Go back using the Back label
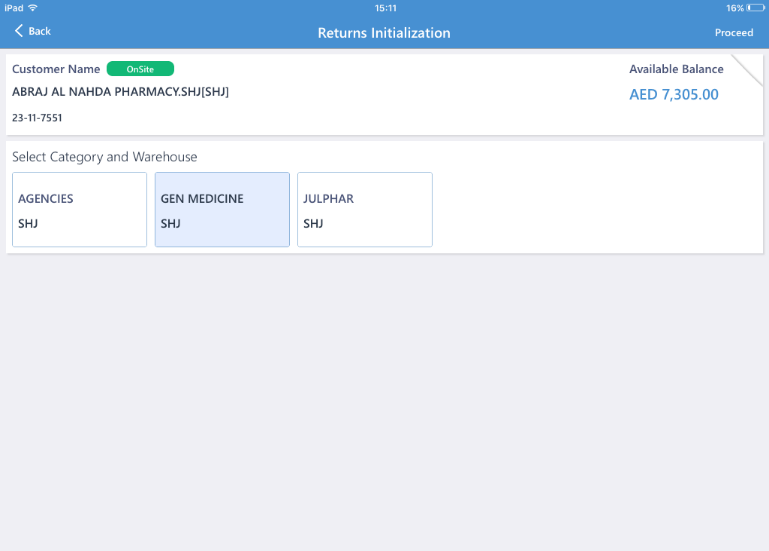The image size is (769, 551). pos(39,31)
